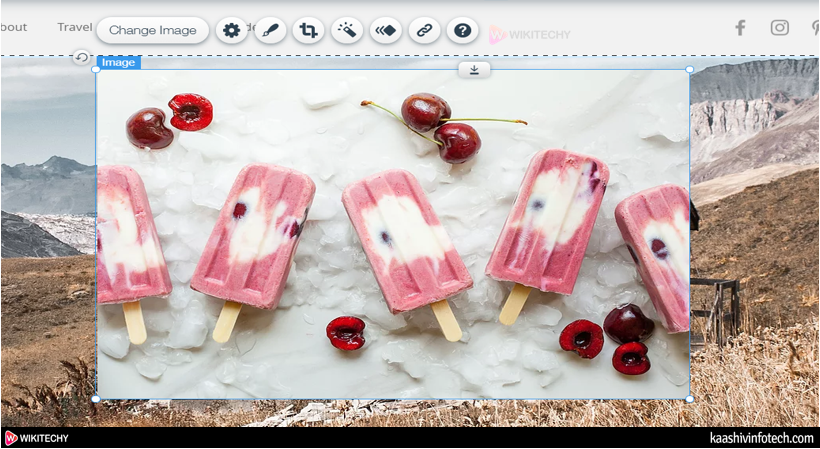This screenshot has height=449, width=820.
Task: Click the Instagram social icon
Action: pos(779,28)
